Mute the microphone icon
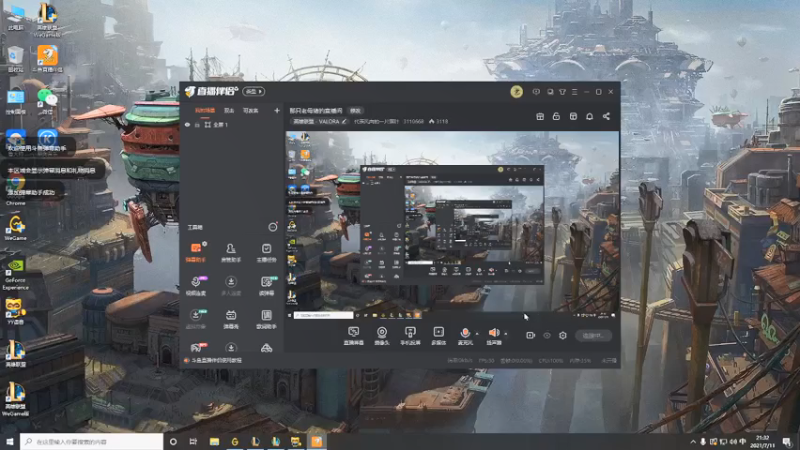 [465, 333]
